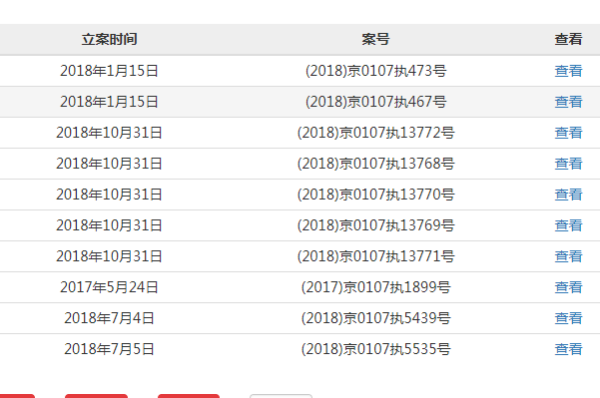Screen dimensions: 600x398
Task: Click date in the 执473号 row
Action: (109, 71)
